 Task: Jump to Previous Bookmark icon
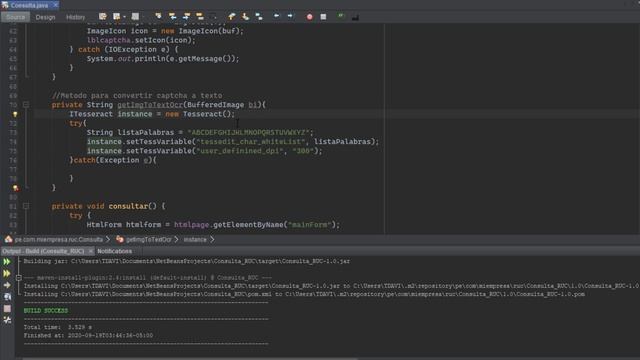coord(232,17)
